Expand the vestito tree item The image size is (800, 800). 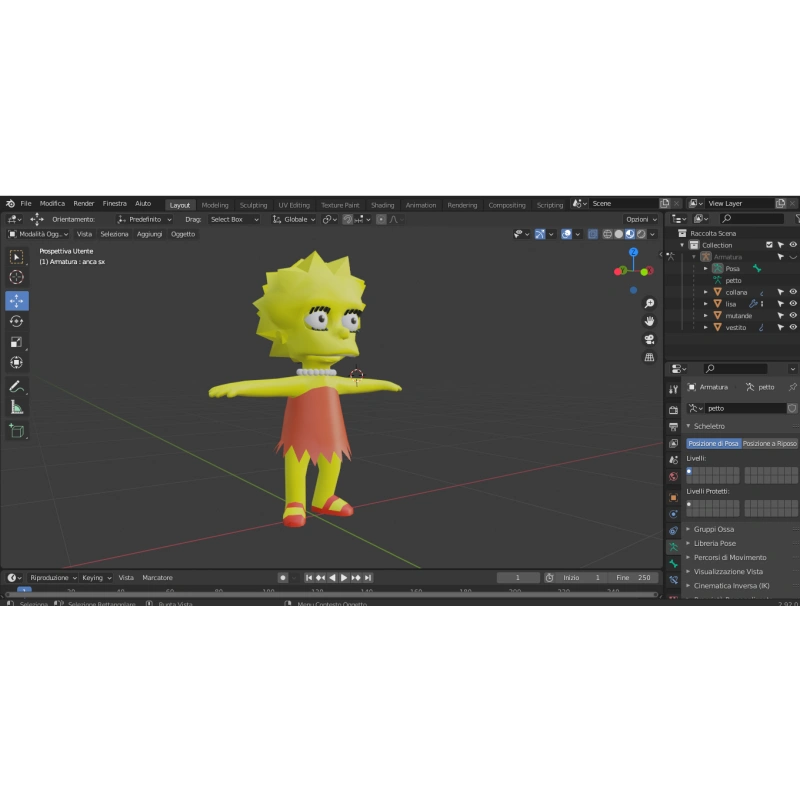[x=706, y=328]
